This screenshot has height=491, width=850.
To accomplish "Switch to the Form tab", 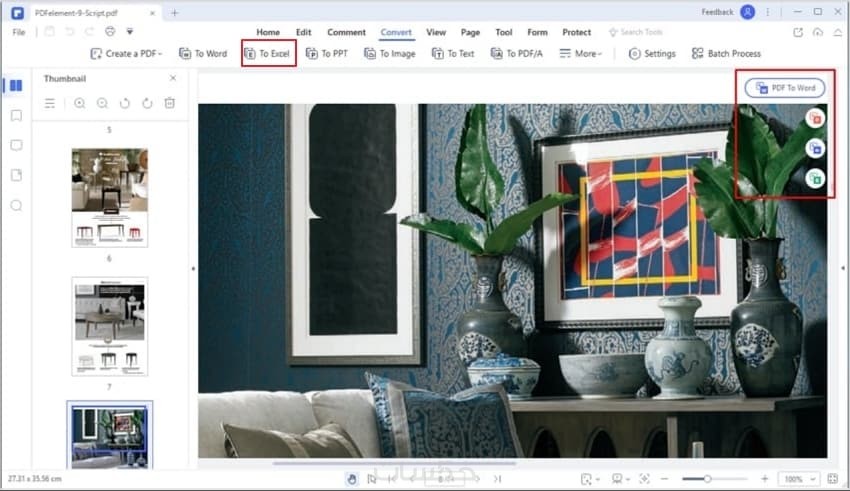I will pyautogui.click(x=537, y=32).
